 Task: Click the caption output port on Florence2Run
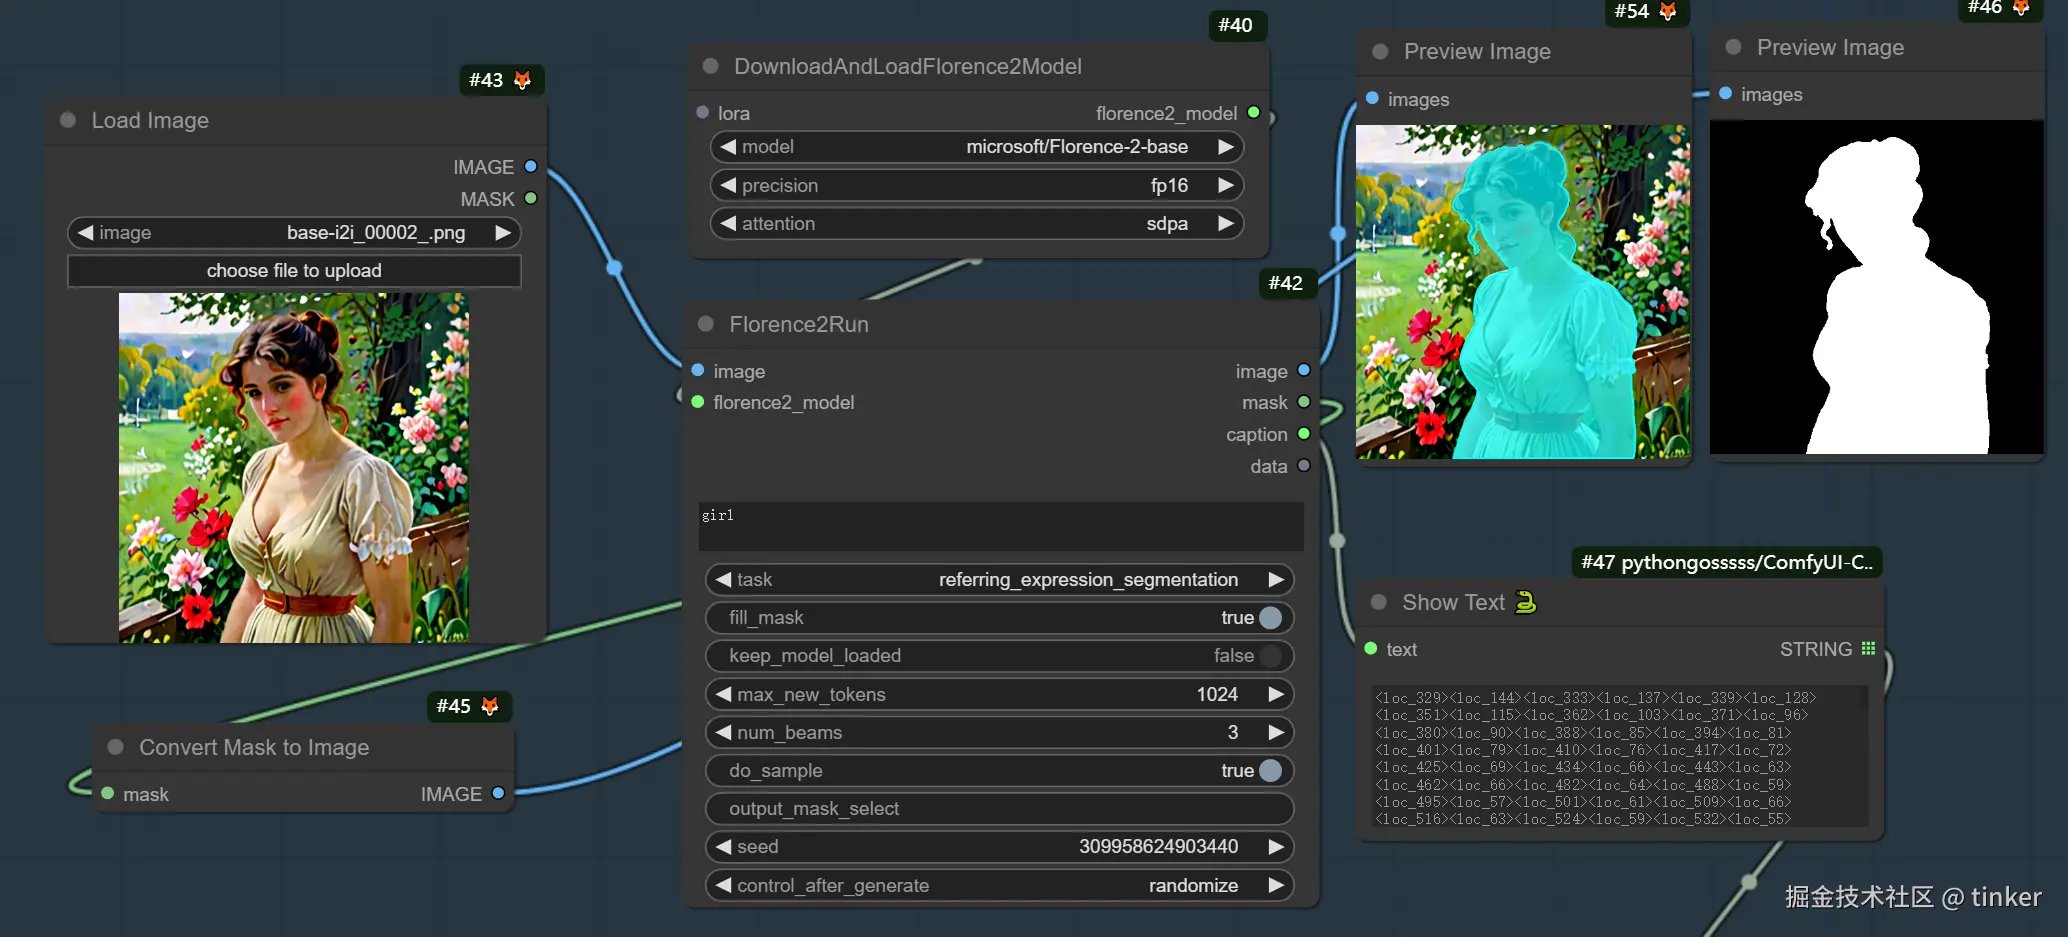[x=1304, y=434]
